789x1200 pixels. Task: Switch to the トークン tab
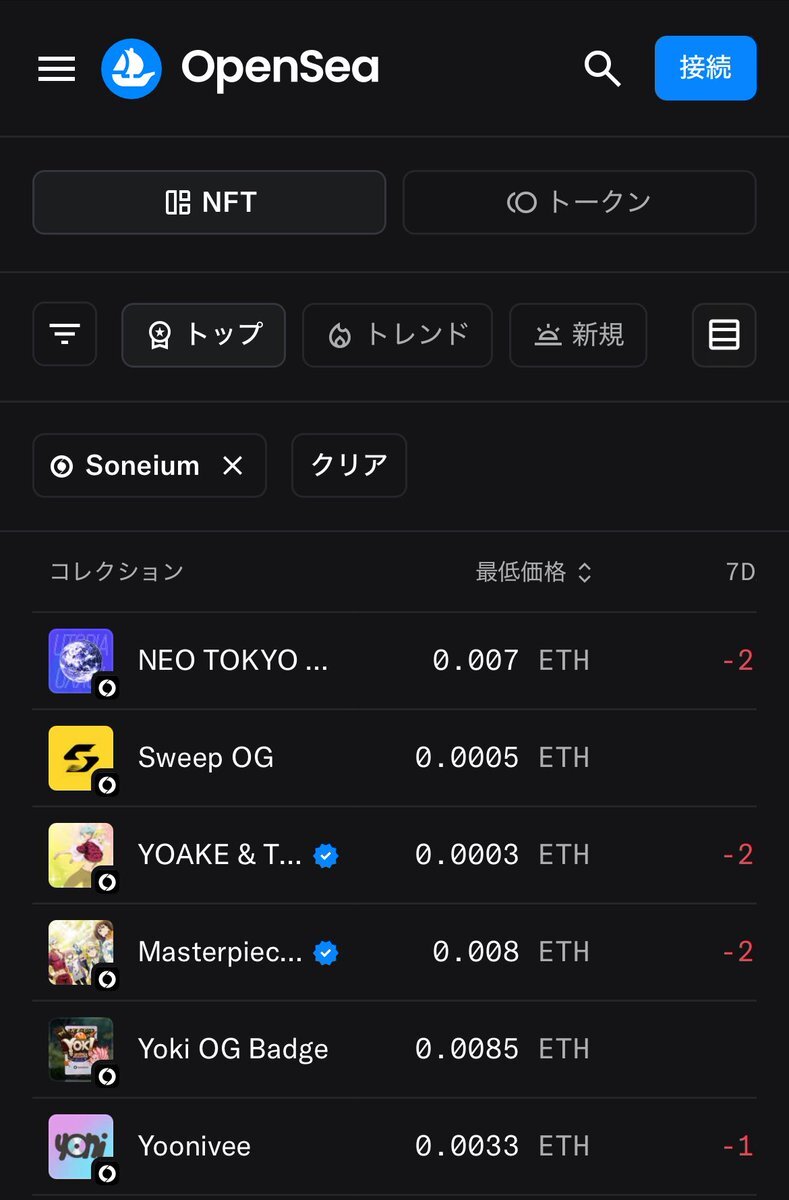pos(579,202)
